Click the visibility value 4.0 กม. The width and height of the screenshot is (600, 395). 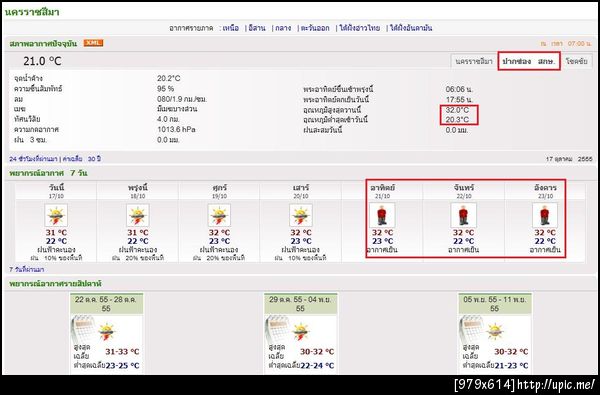(x=168, y=119)
